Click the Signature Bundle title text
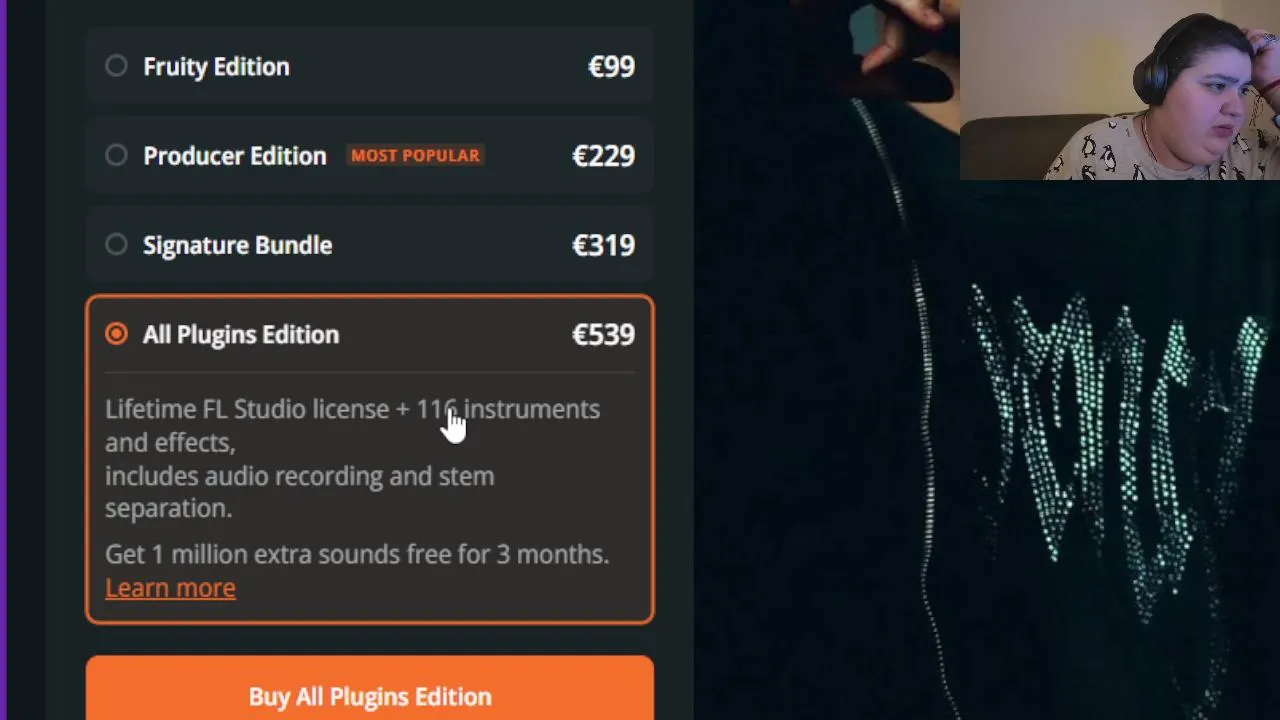Screen dimensions: 1280x720 [x=237, y=245]
